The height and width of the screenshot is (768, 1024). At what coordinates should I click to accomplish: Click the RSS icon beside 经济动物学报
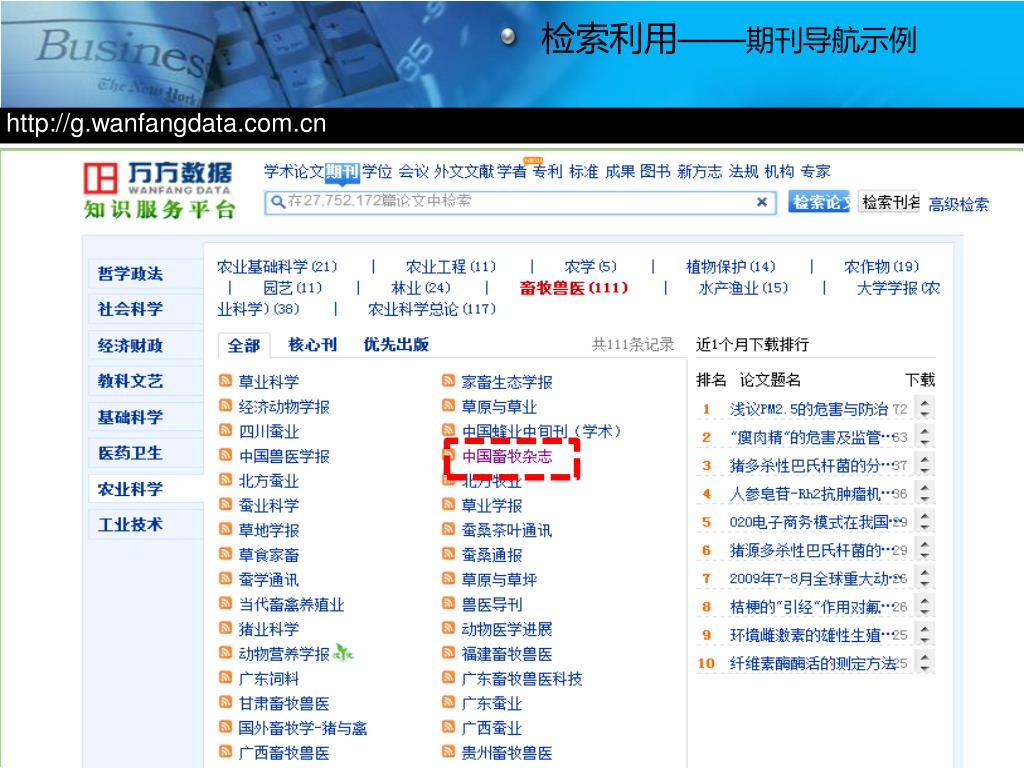(x=225, y=405)
